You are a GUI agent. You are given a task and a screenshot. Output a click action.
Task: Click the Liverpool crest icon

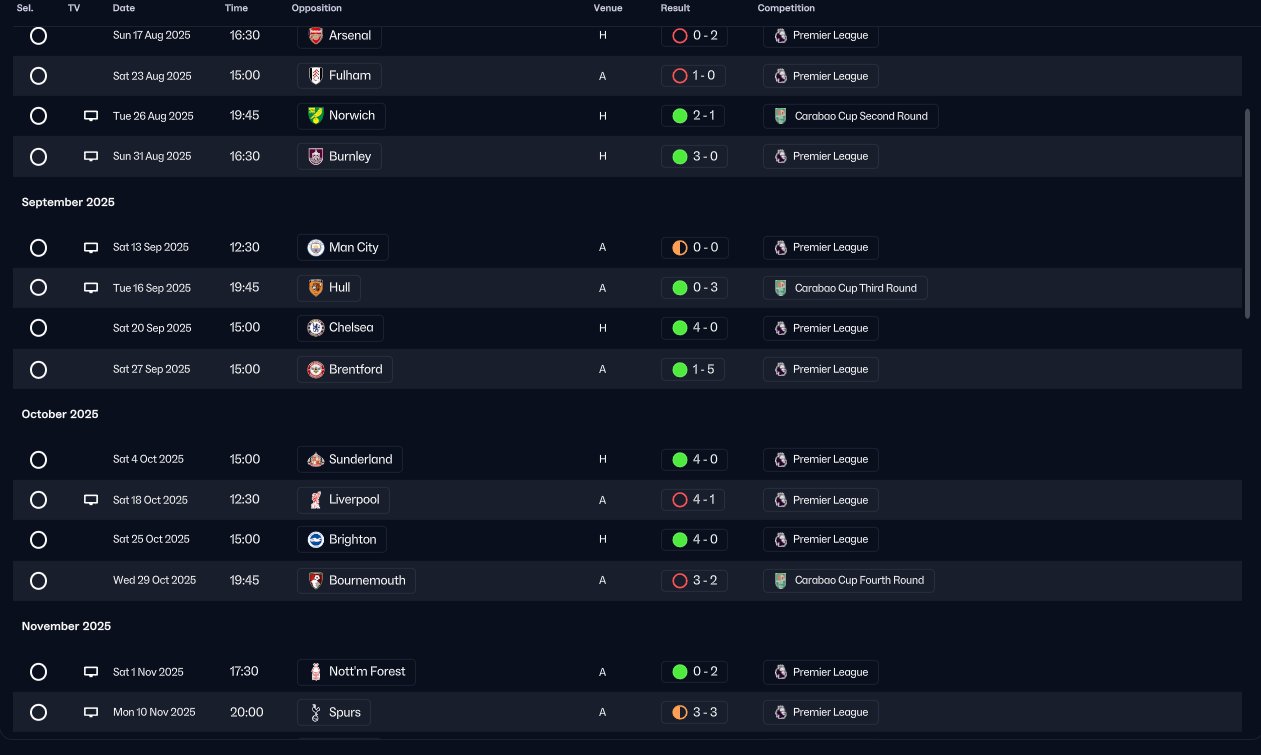click(315, 499)
